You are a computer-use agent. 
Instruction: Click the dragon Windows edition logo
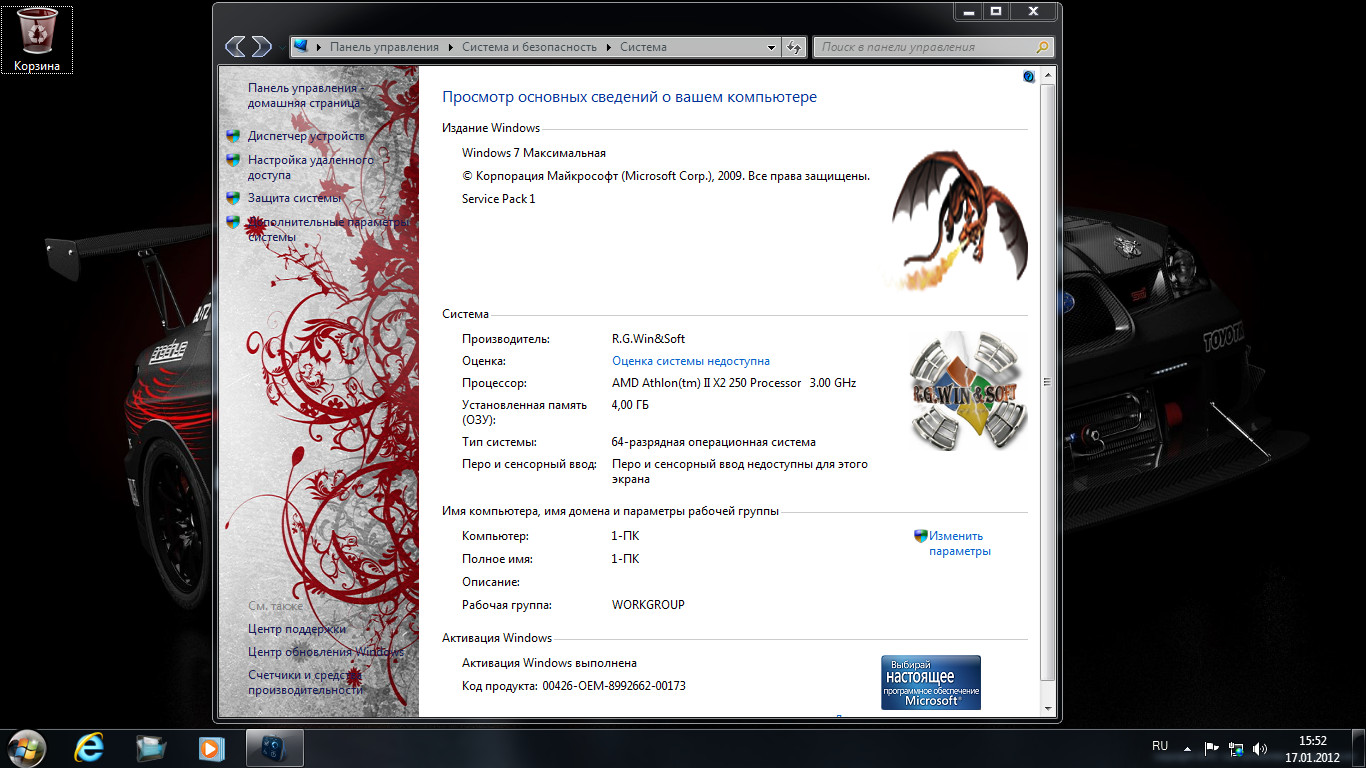(957, 221)
